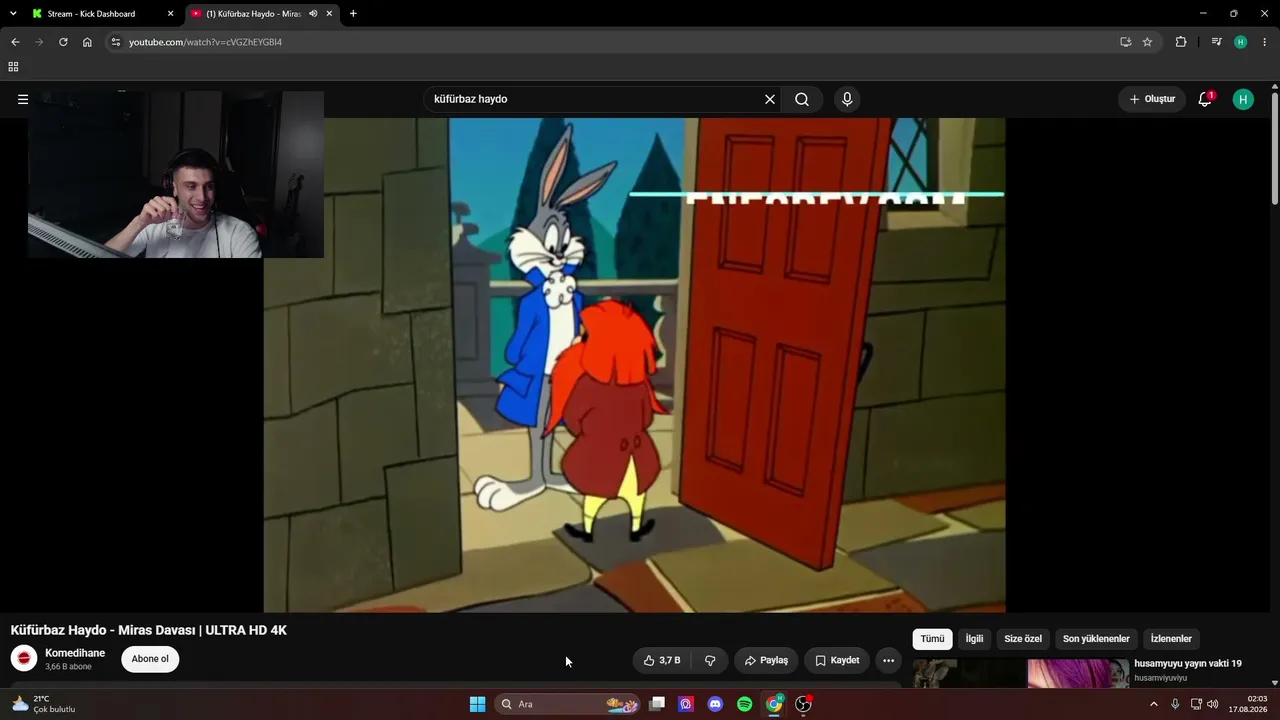Like the video with 3,7 B likes
The image size is (1280, 720).
click(662, 660)
